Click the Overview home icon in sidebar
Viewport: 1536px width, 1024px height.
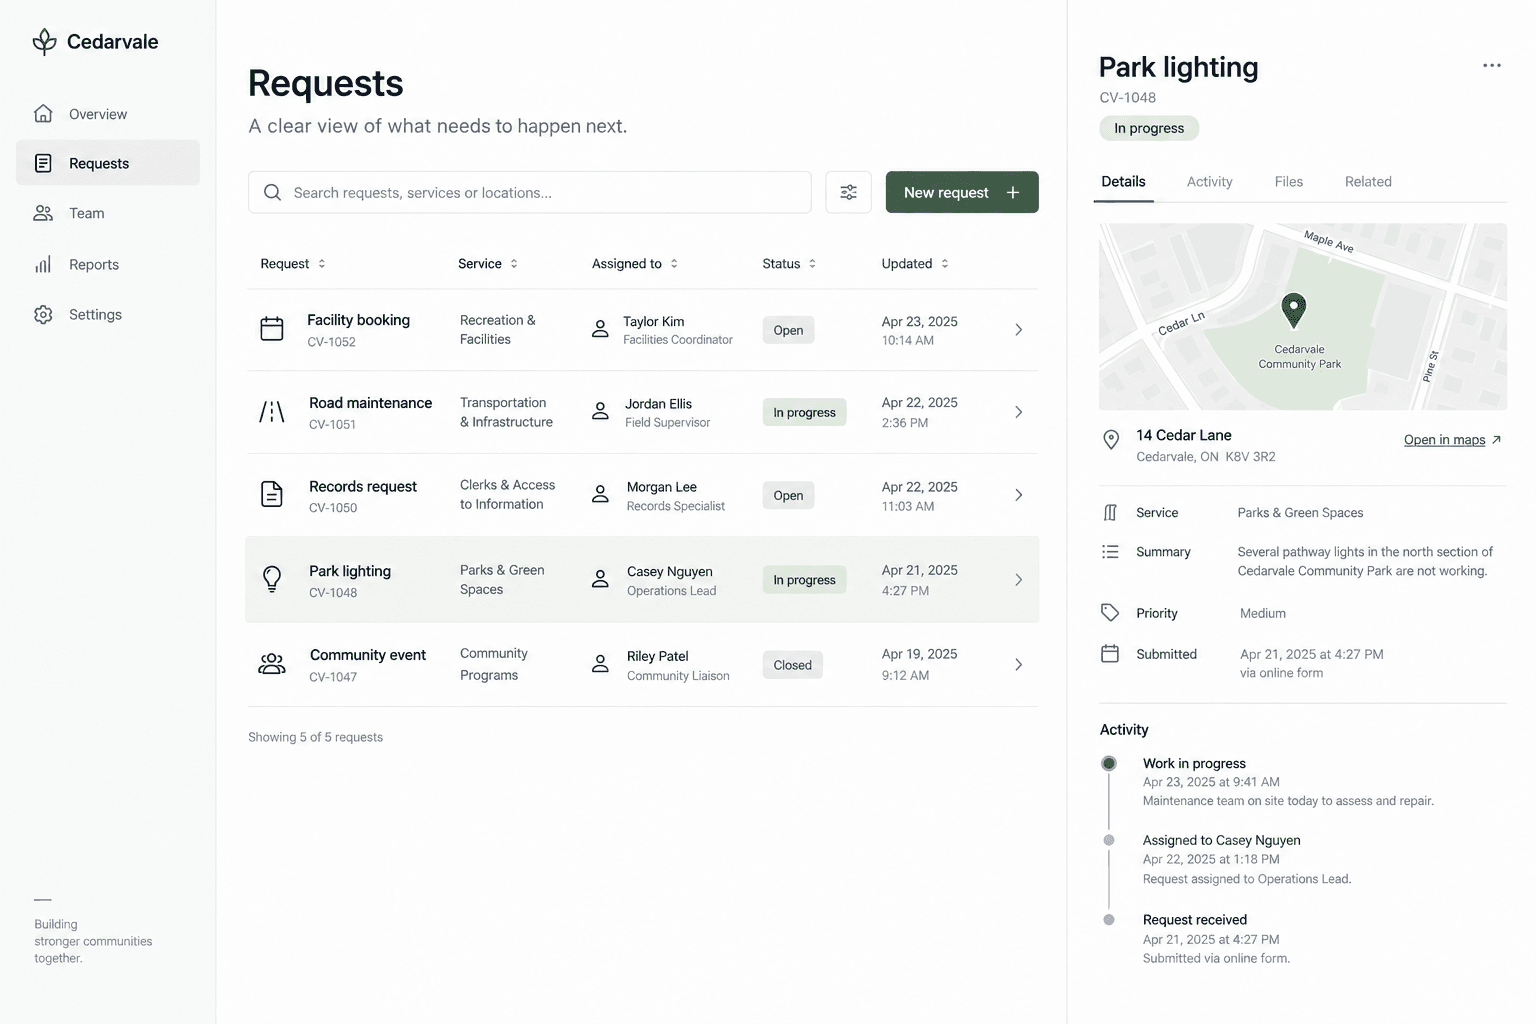tap(43, 114)
